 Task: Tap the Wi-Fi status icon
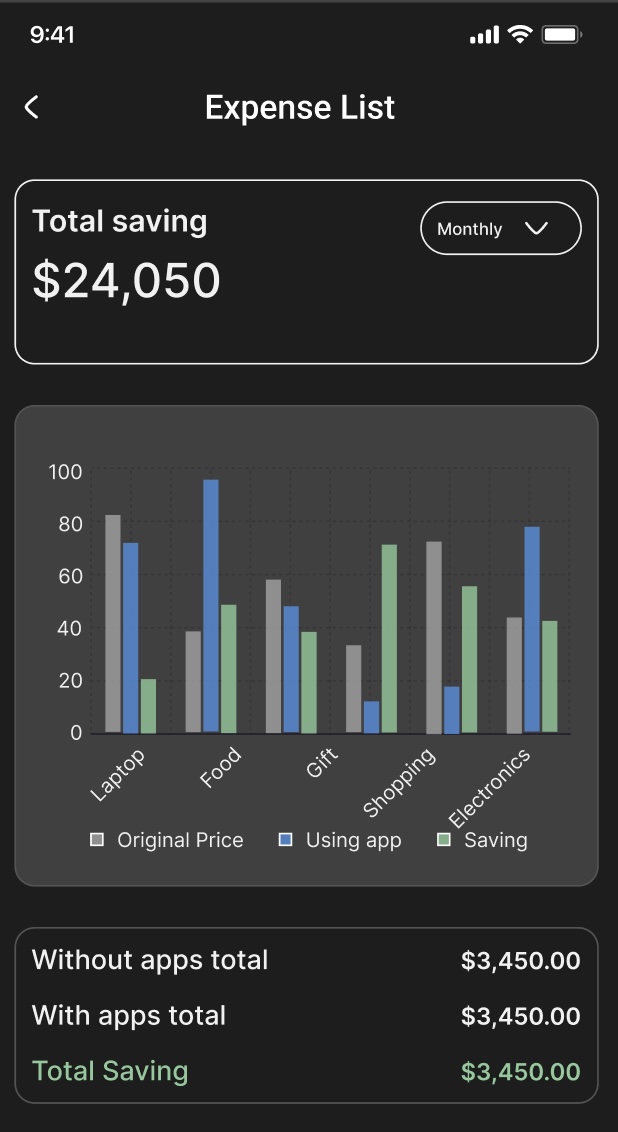(519, 35)
